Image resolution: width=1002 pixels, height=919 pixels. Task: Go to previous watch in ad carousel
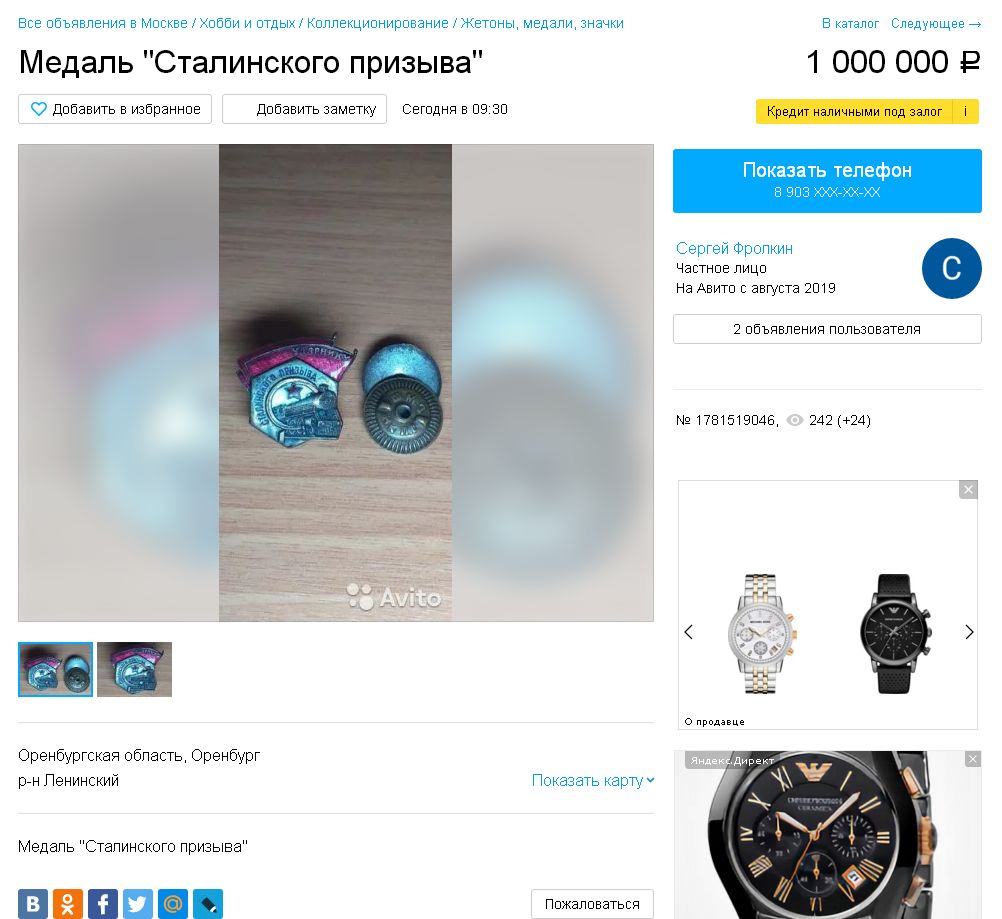click(688, 632)
